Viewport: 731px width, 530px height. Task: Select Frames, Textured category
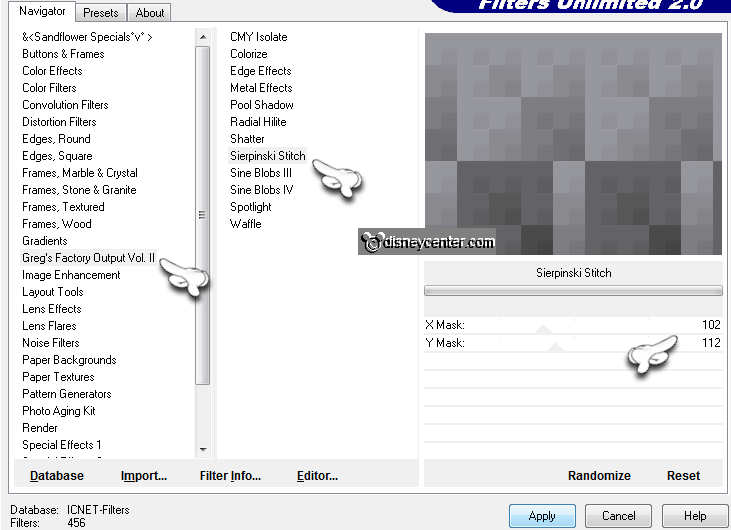click(63, 207)
